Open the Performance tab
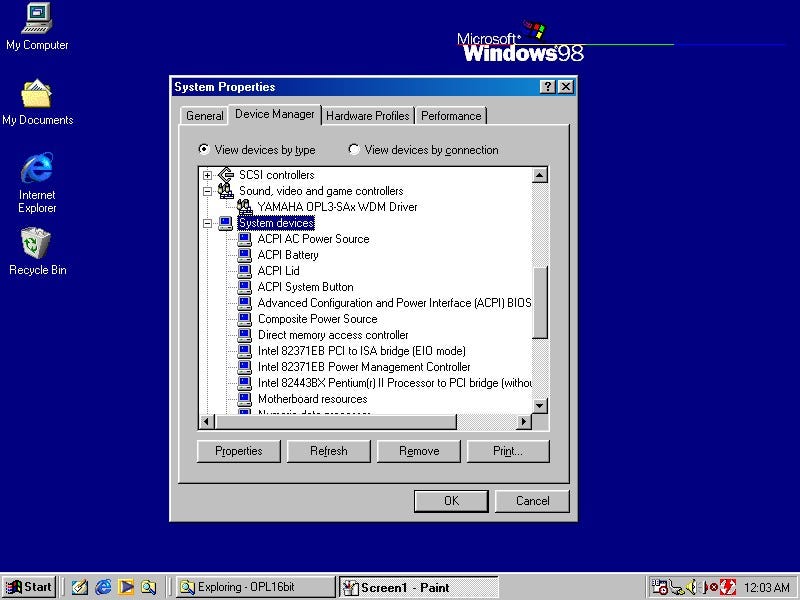Image resolution: width=800 pixels, height=600 pixels. point(451,116)
